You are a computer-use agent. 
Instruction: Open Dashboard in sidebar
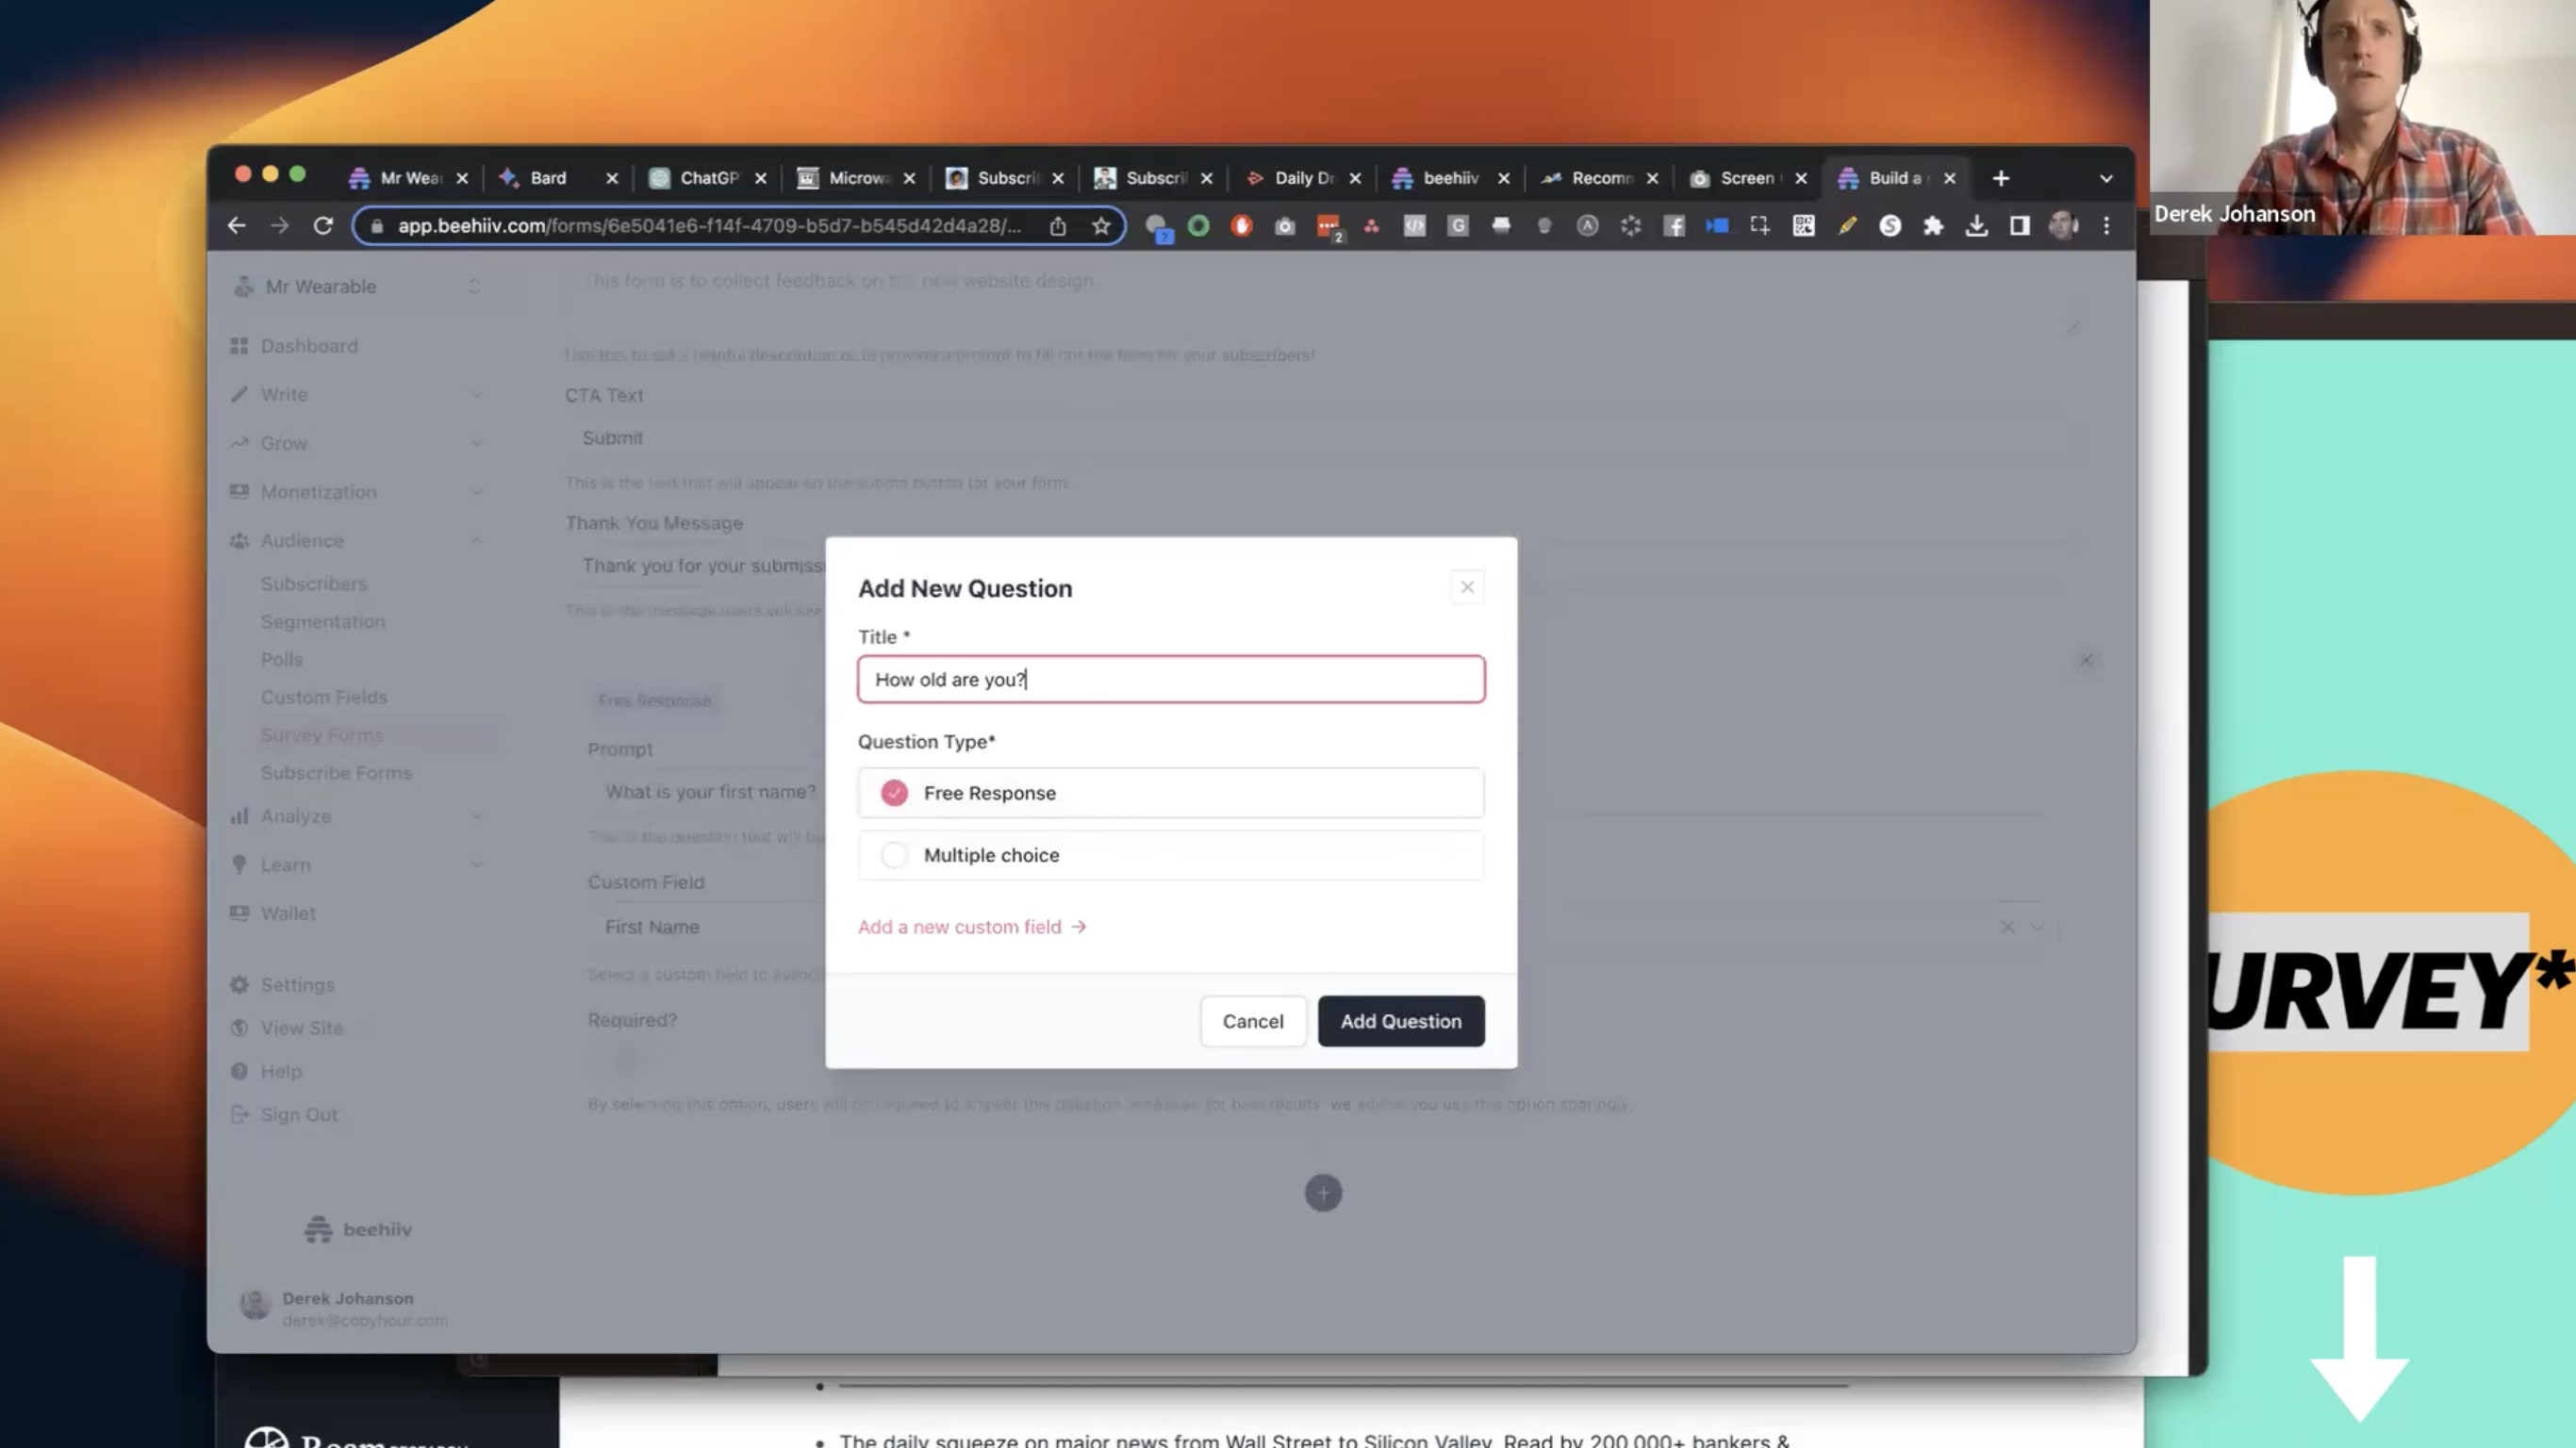click(x=309, y=346)
